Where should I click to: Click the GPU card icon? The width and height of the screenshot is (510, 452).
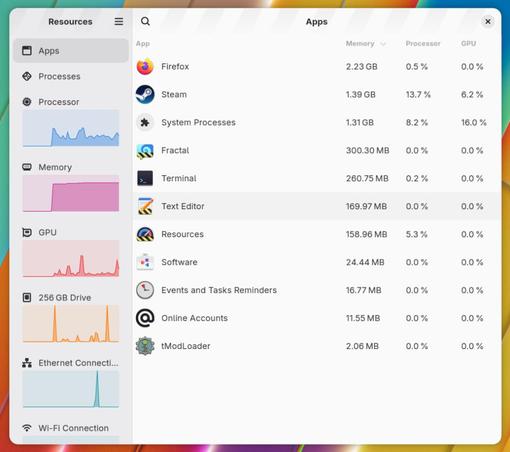tap(27, 232)
